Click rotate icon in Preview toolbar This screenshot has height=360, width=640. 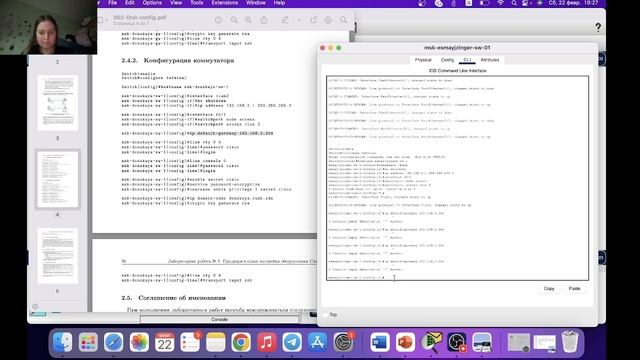point(313,20)
